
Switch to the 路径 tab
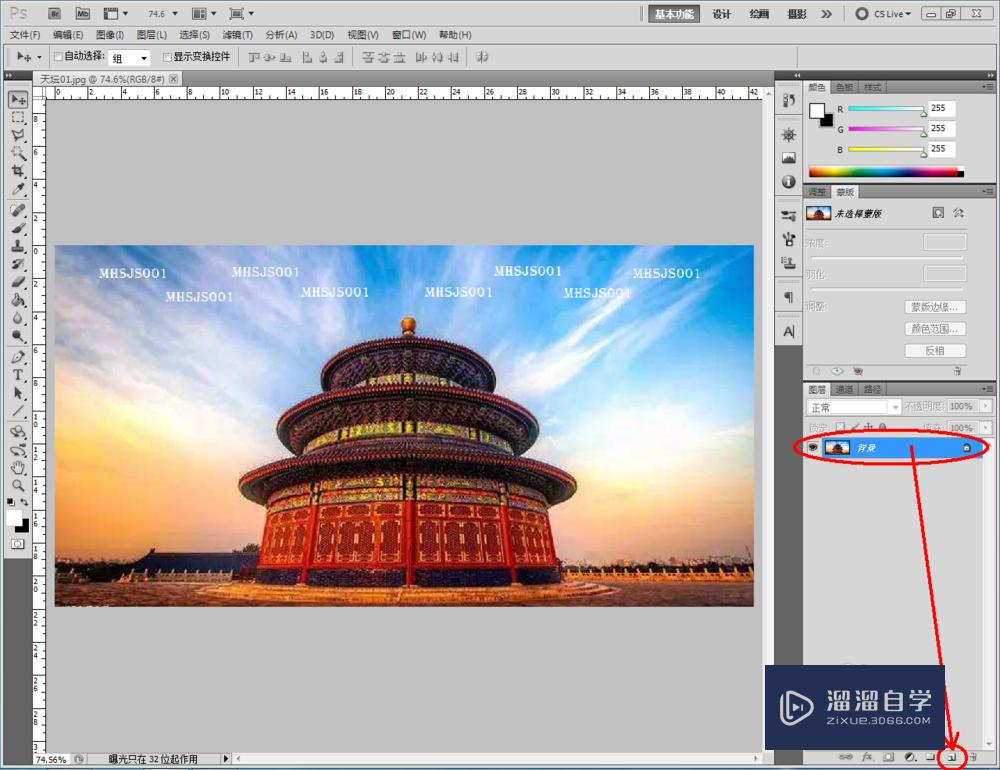point(872,389)
